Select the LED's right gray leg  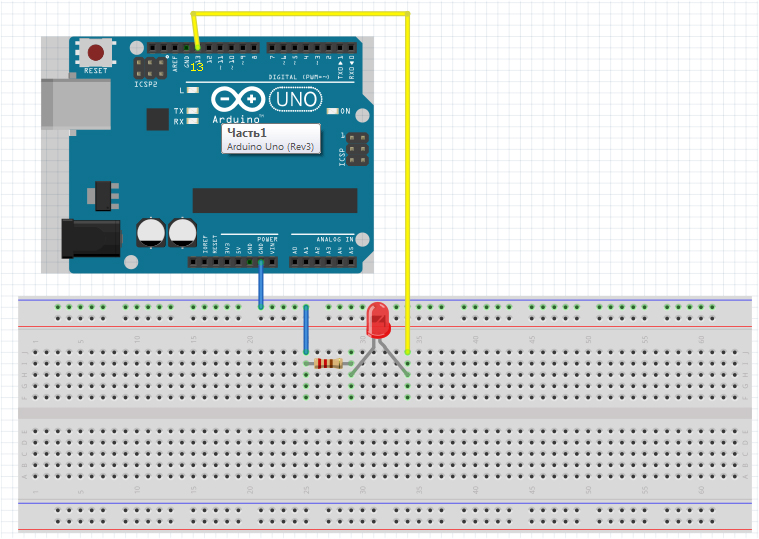coord(394,357)
